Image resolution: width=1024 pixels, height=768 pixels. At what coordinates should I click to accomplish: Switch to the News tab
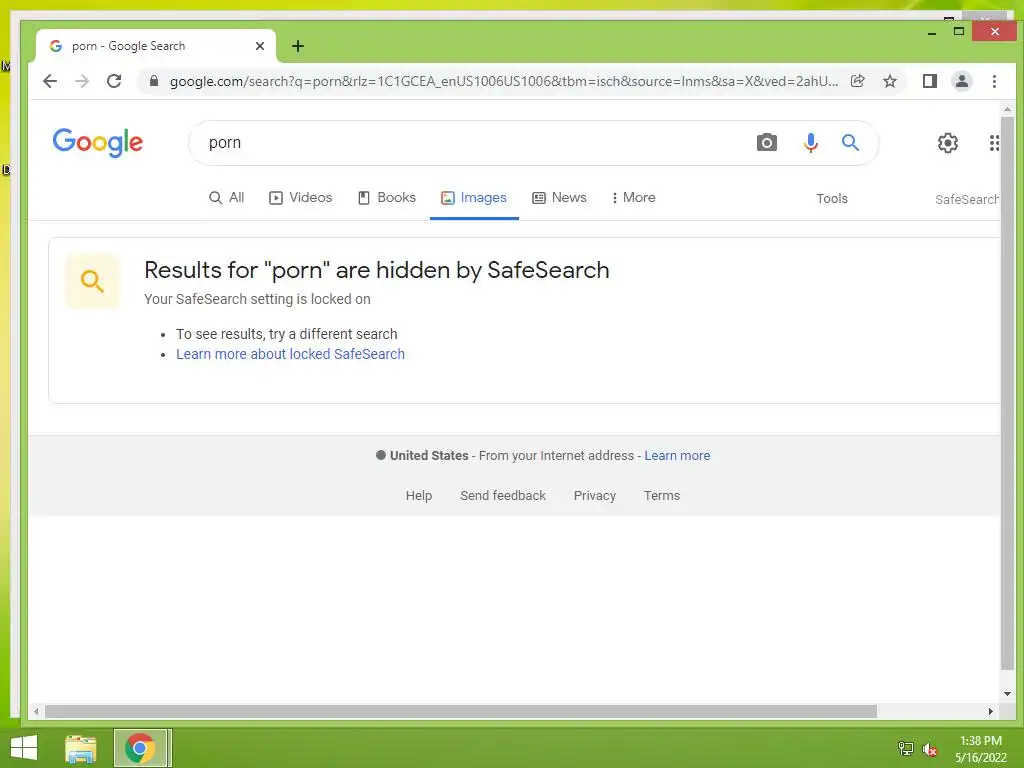pos(559,197)
